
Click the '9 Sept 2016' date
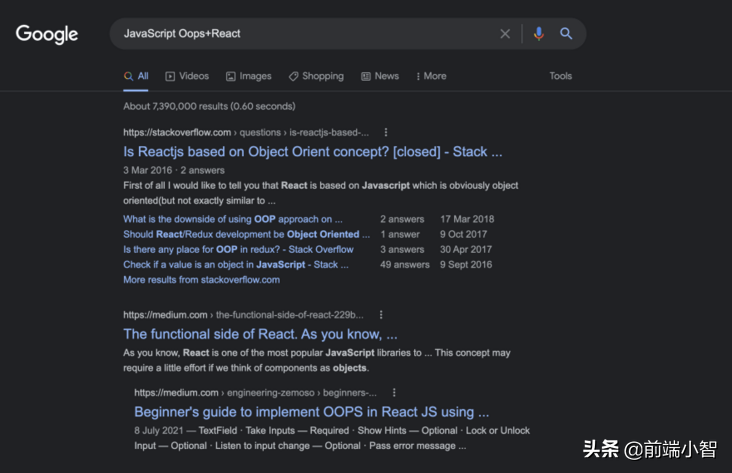(x=465, y=265)
